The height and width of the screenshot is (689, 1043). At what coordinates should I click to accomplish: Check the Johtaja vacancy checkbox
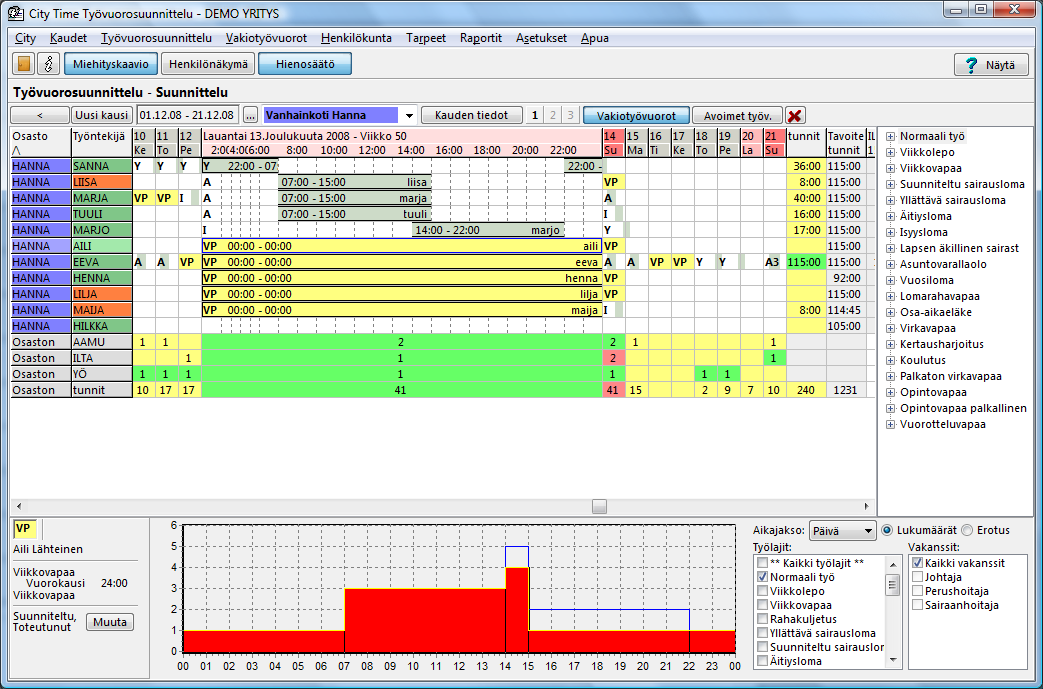point(917,577)
